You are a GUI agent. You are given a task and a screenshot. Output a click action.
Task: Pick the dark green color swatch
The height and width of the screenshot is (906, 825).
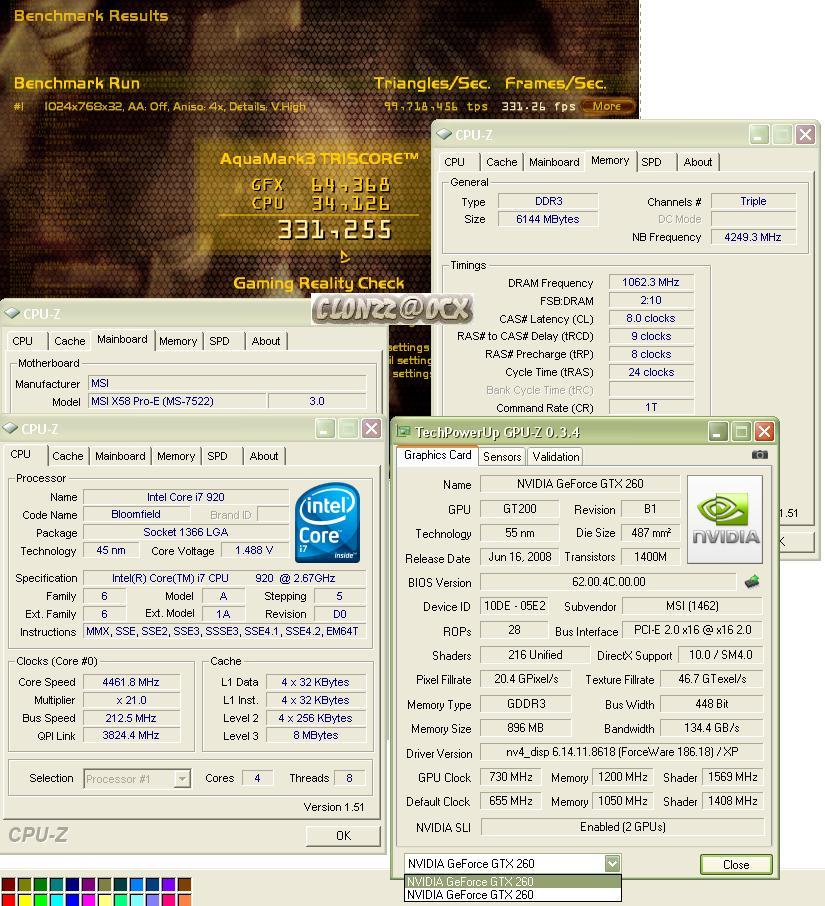tap(40, 885)
